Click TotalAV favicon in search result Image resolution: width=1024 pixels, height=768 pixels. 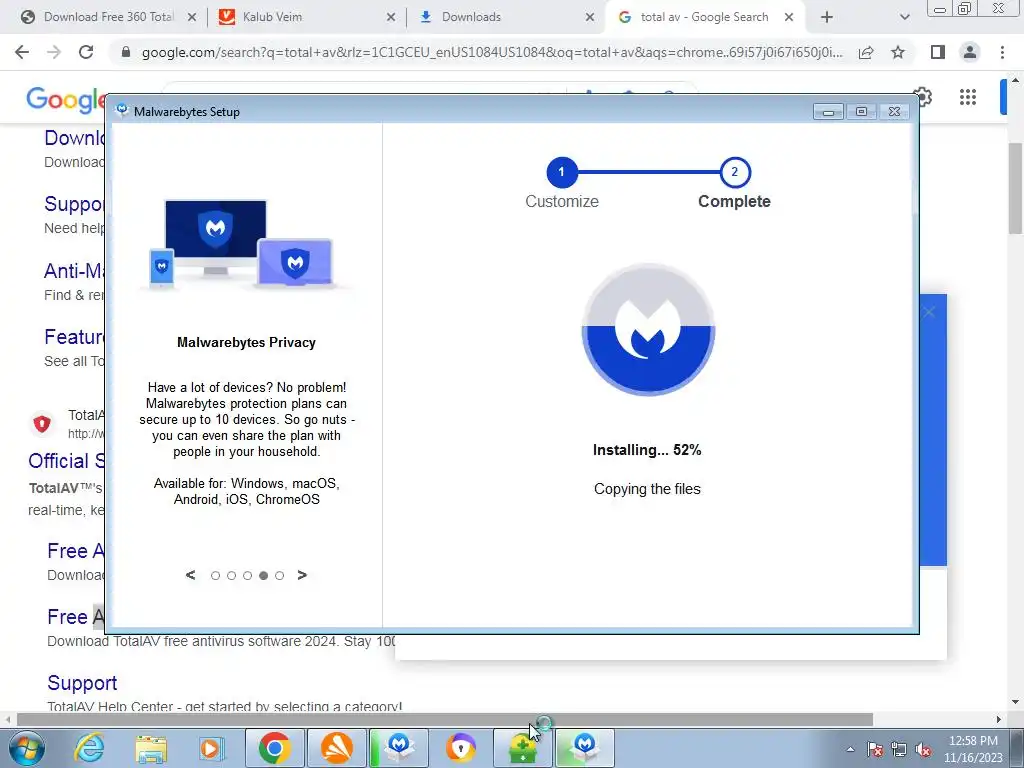pyautogui.click(x=42, y=424)
